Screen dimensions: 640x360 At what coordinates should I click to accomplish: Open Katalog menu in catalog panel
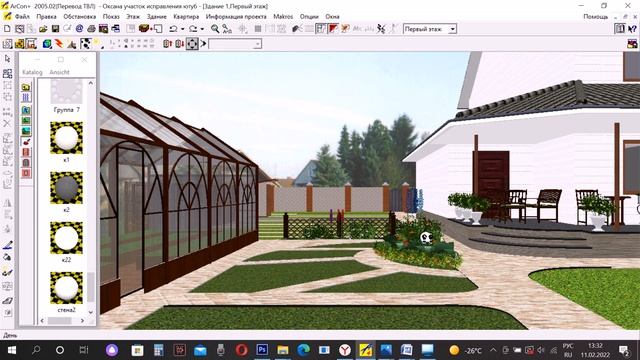pos(32,72)
